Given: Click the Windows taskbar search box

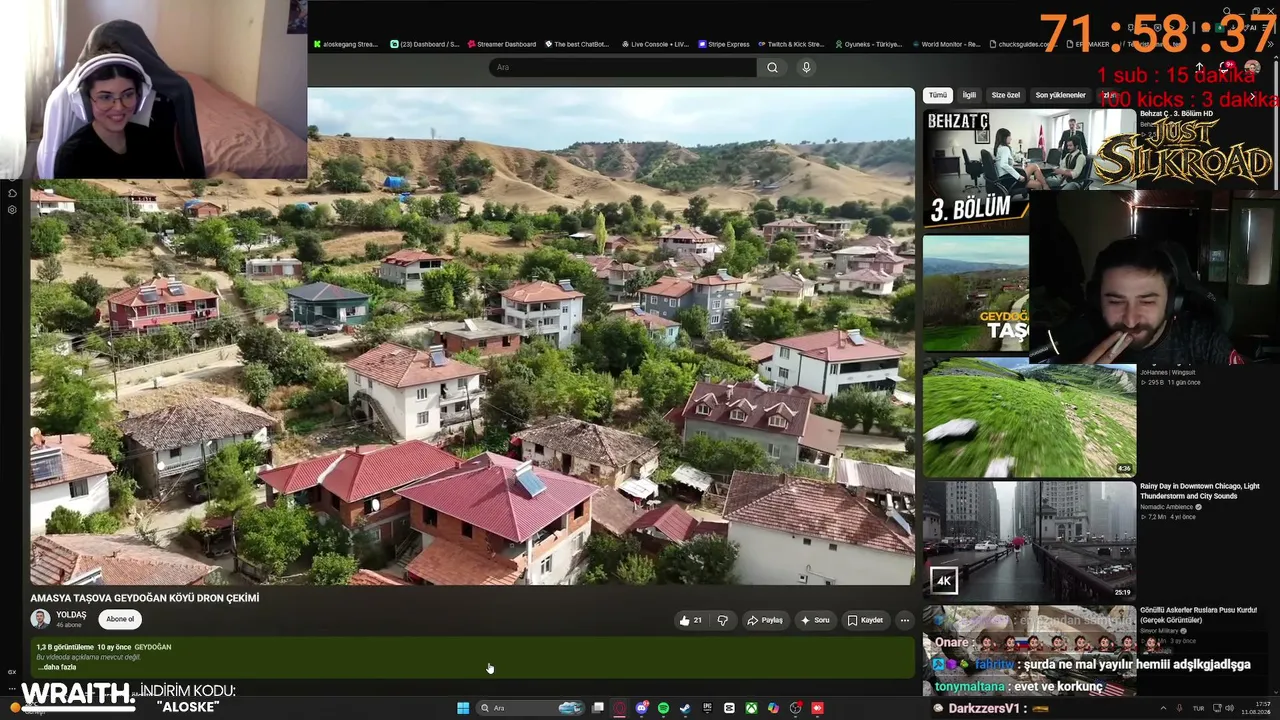Looking at the screenshot, I should [530, 708].
